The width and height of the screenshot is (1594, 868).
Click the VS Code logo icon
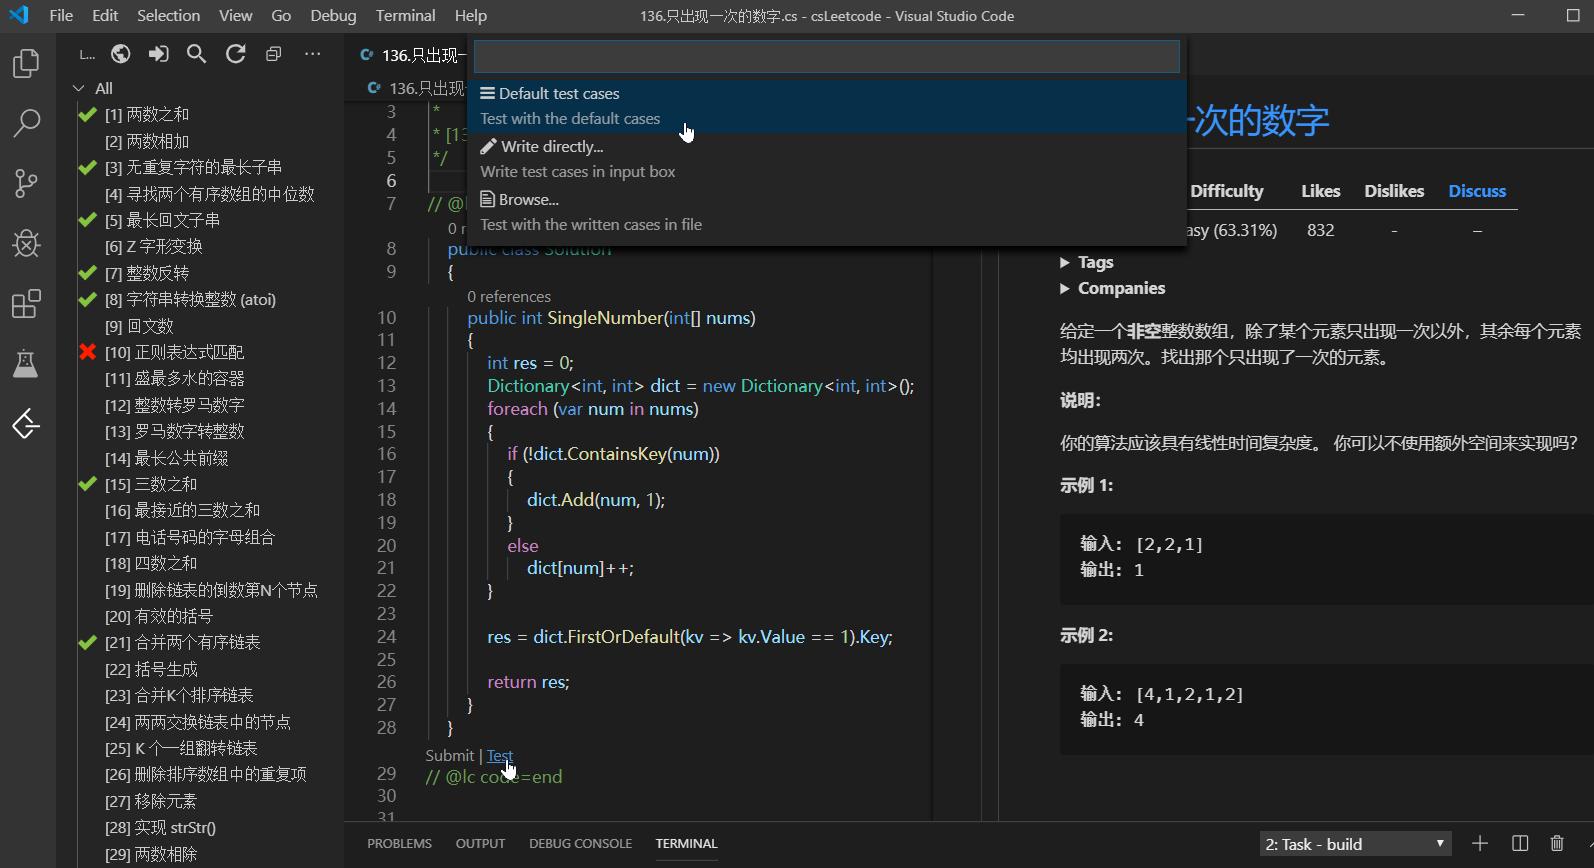tap(19, 15)
